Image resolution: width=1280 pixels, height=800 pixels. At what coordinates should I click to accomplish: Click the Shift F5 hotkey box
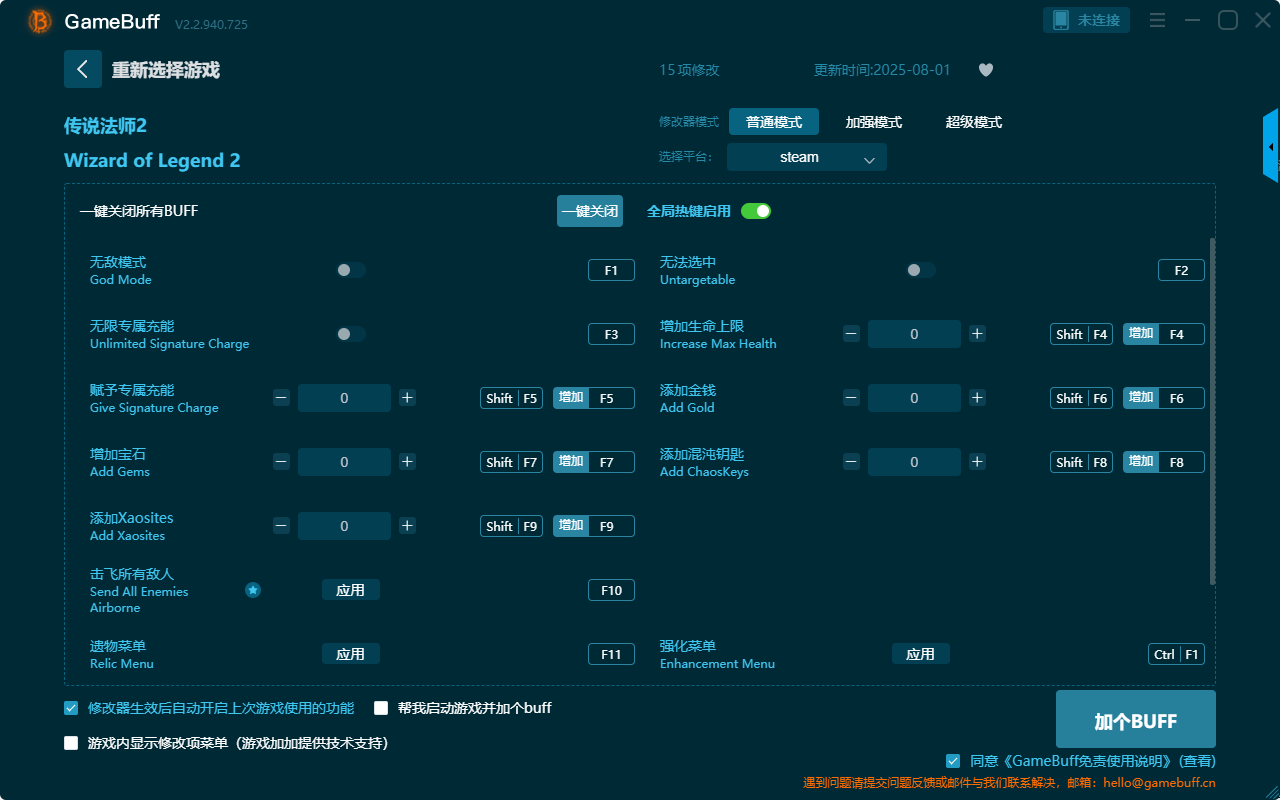511,398
